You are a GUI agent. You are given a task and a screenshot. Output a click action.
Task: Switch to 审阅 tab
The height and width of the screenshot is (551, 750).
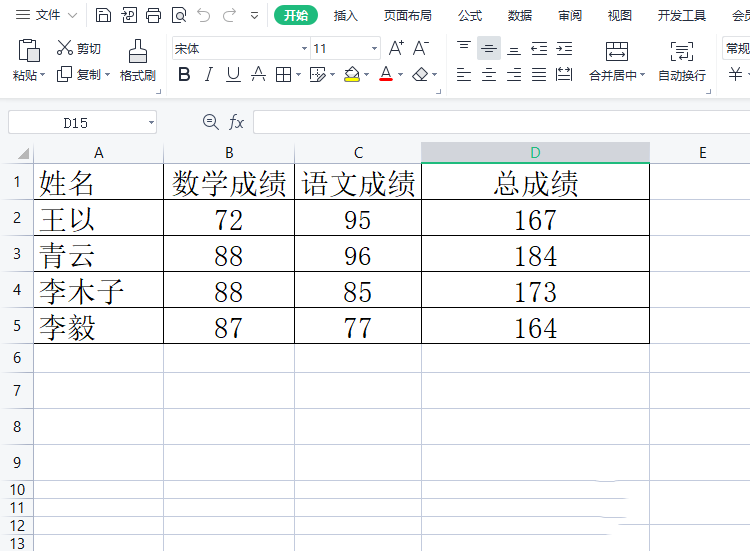(570, 16)
